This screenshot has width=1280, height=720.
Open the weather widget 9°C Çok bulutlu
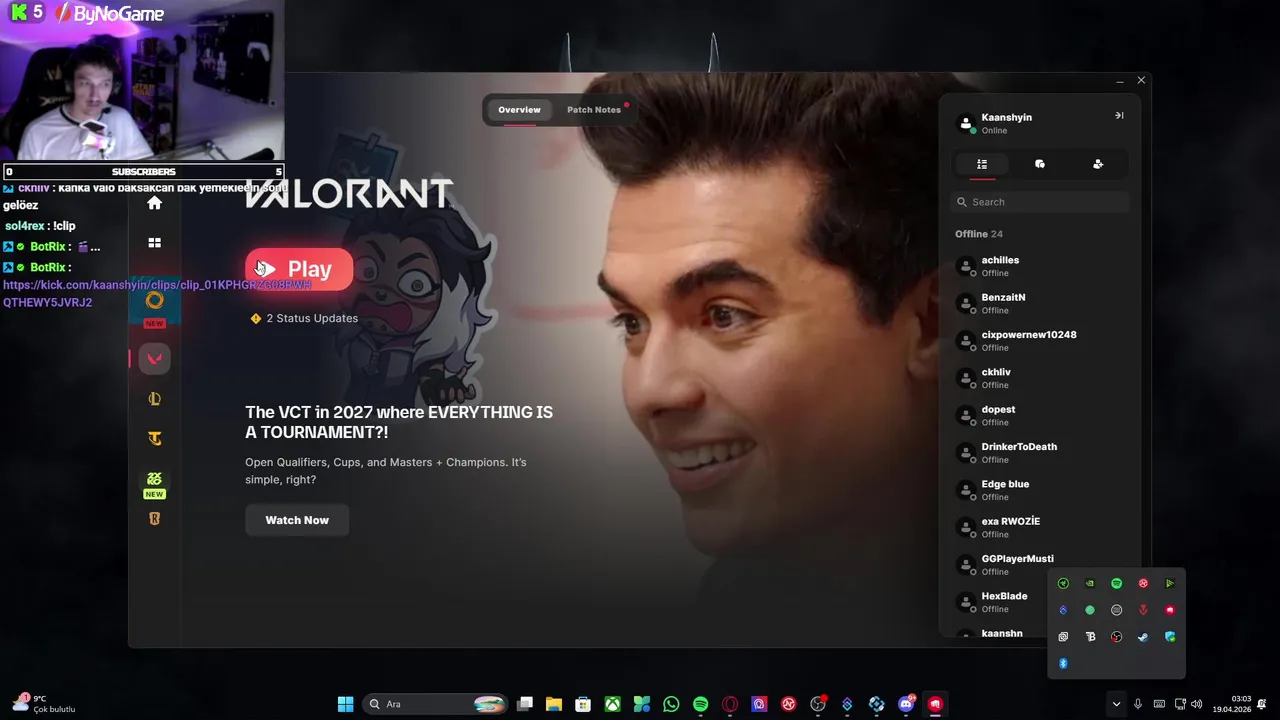[42, 704]
